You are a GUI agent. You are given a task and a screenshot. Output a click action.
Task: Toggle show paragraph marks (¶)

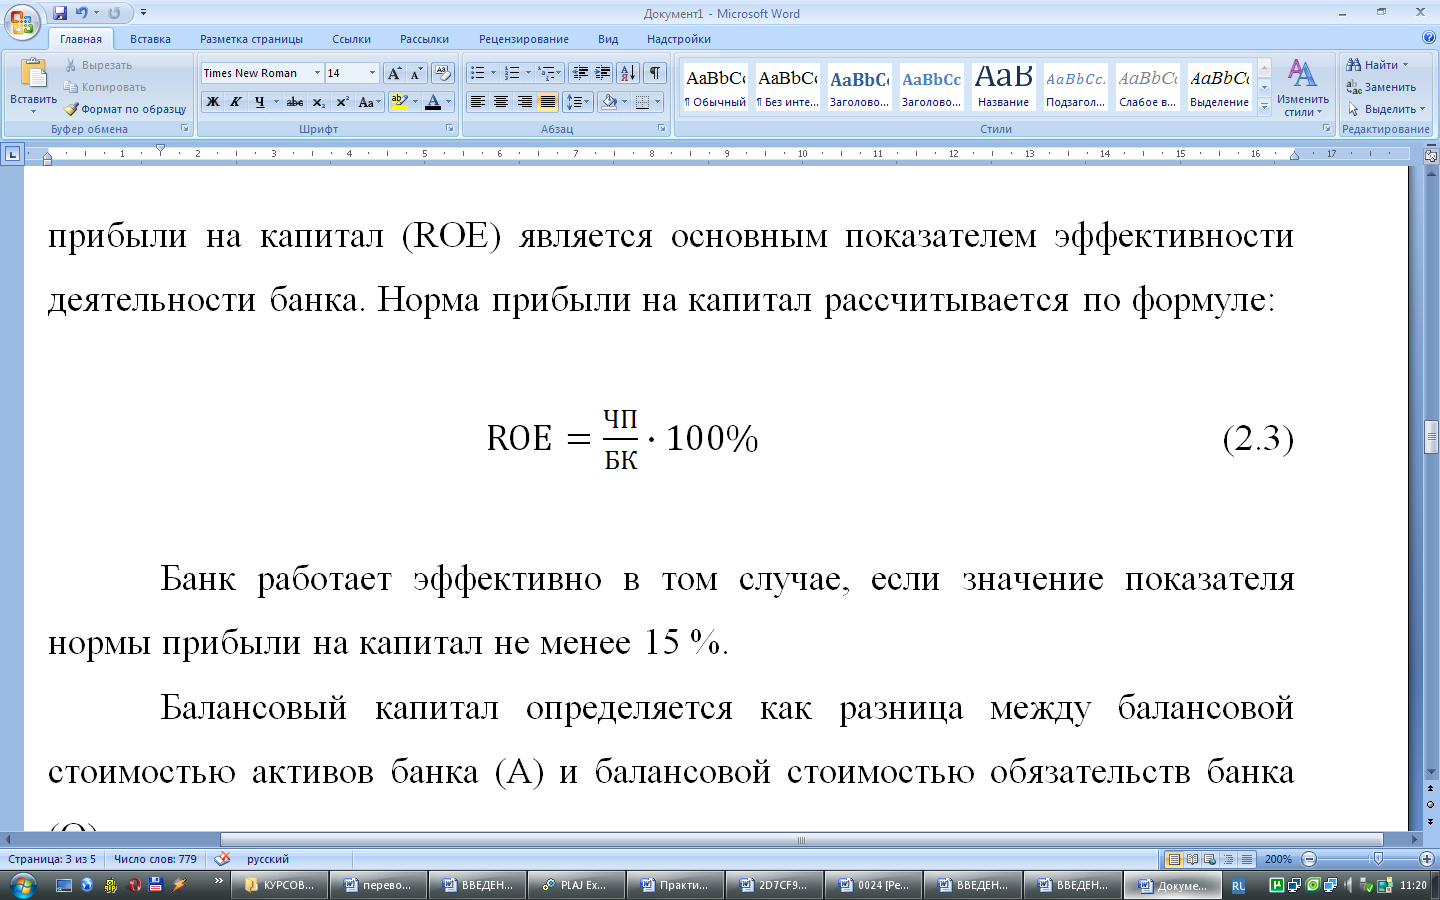[655, 73]
